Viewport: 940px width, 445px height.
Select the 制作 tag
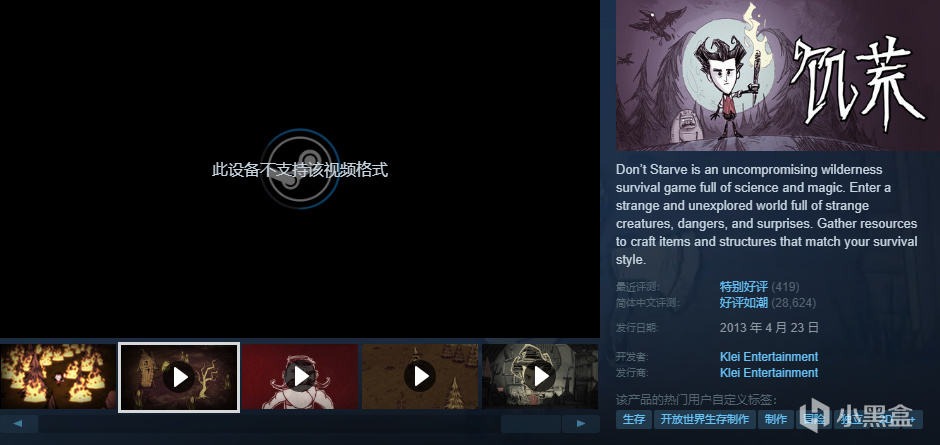[x=776, y=419]
